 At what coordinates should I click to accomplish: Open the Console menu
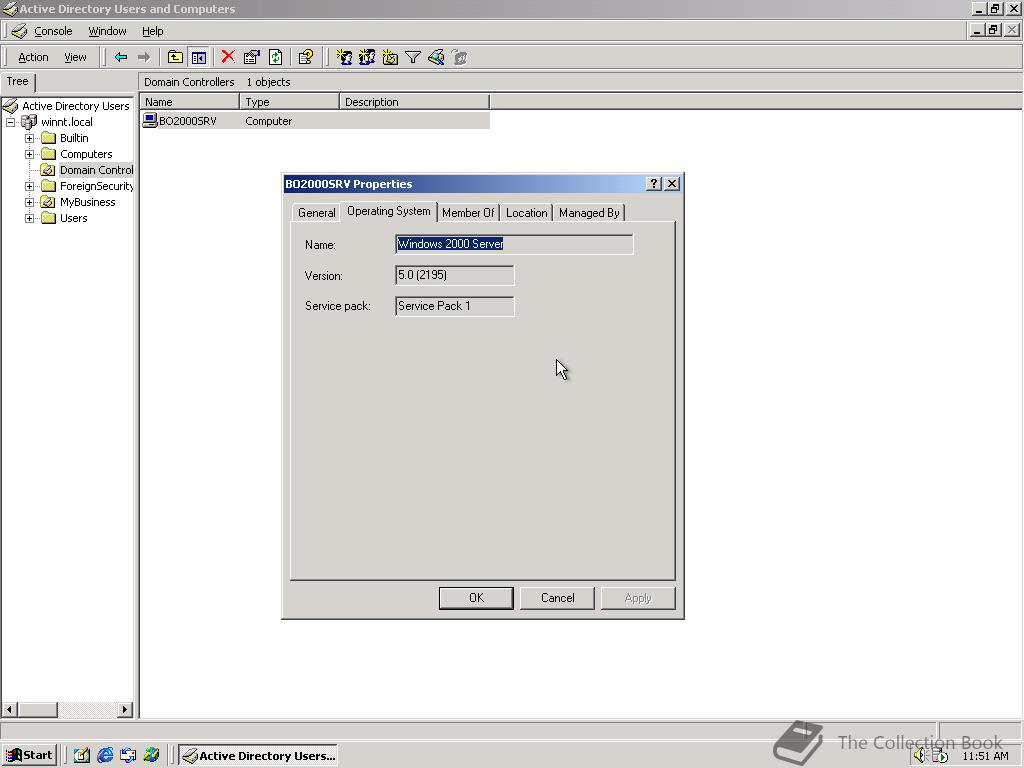[53, 31]
